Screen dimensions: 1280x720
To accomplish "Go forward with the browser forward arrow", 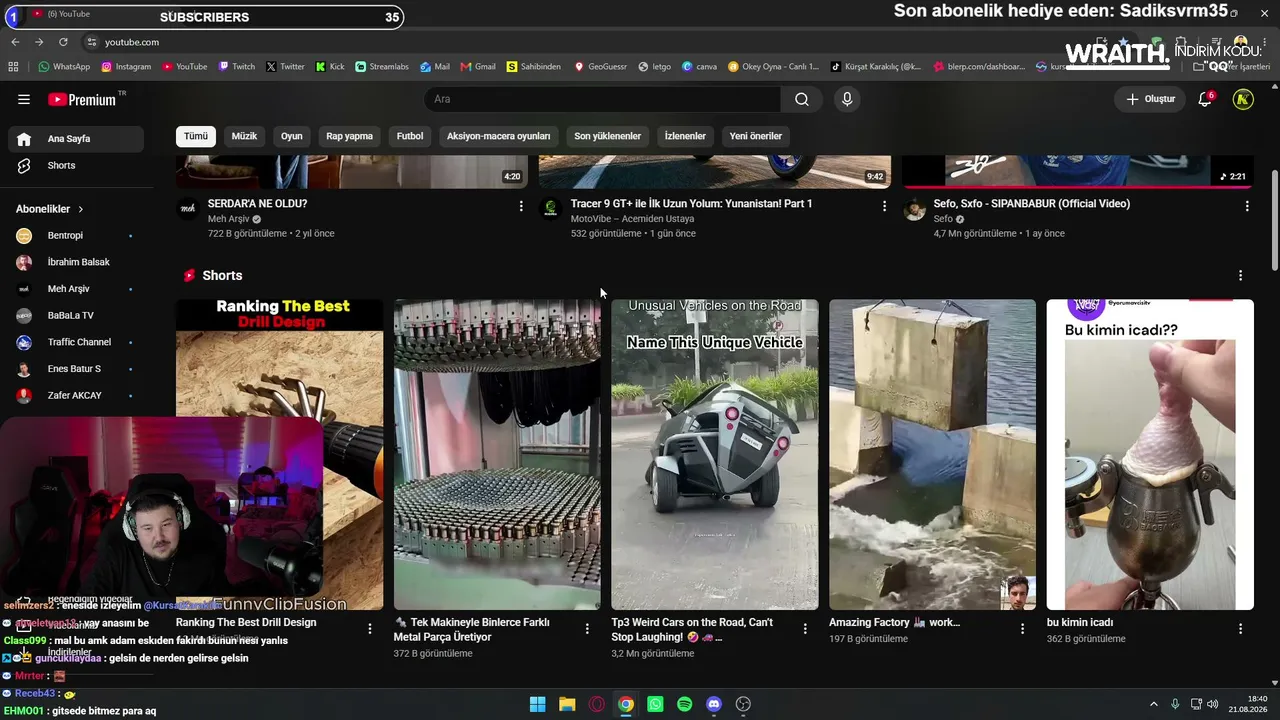I will click(39, 42).
